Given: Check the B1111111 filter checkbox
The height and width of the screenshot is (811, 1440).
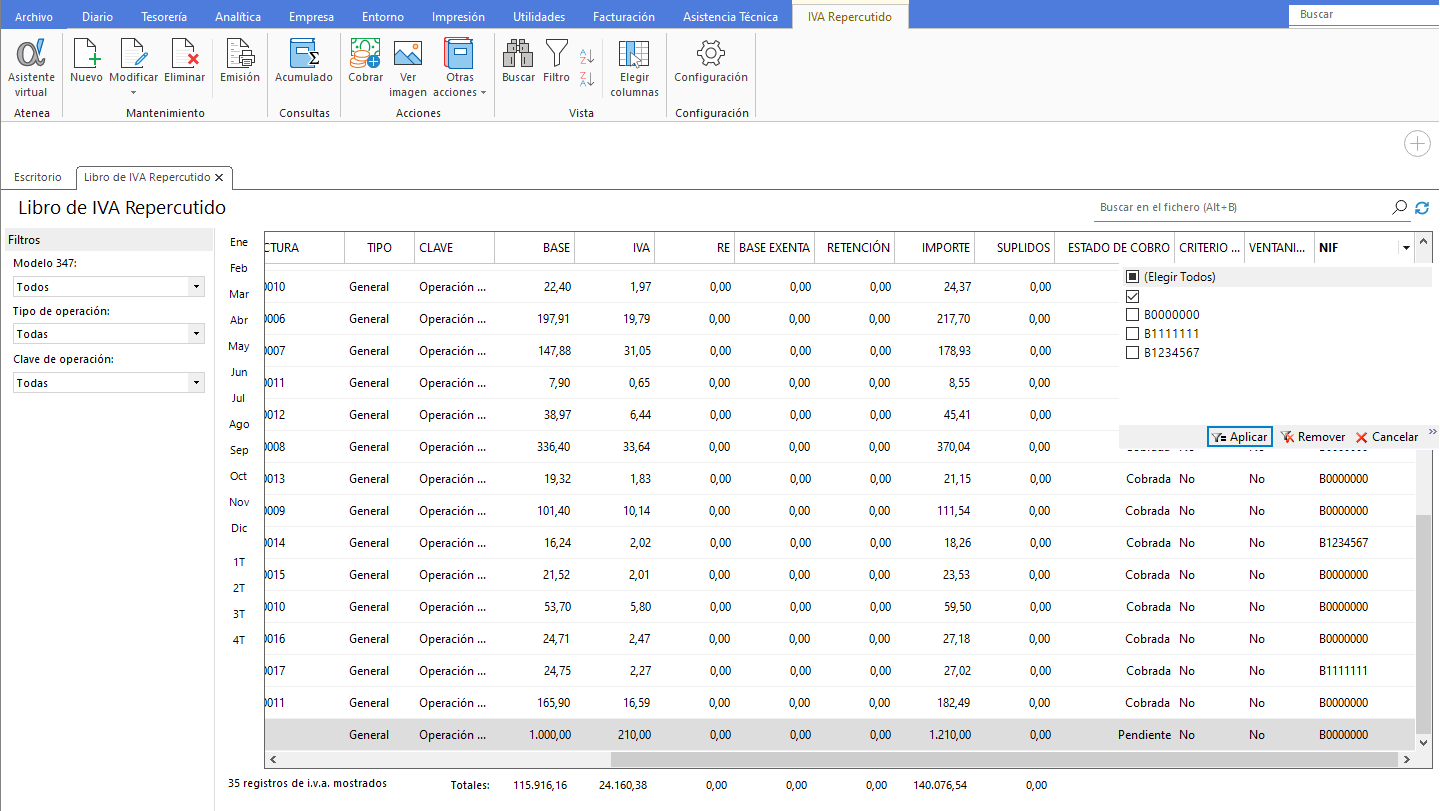Looking at the screenshot, I should [x=1132, y=334].
